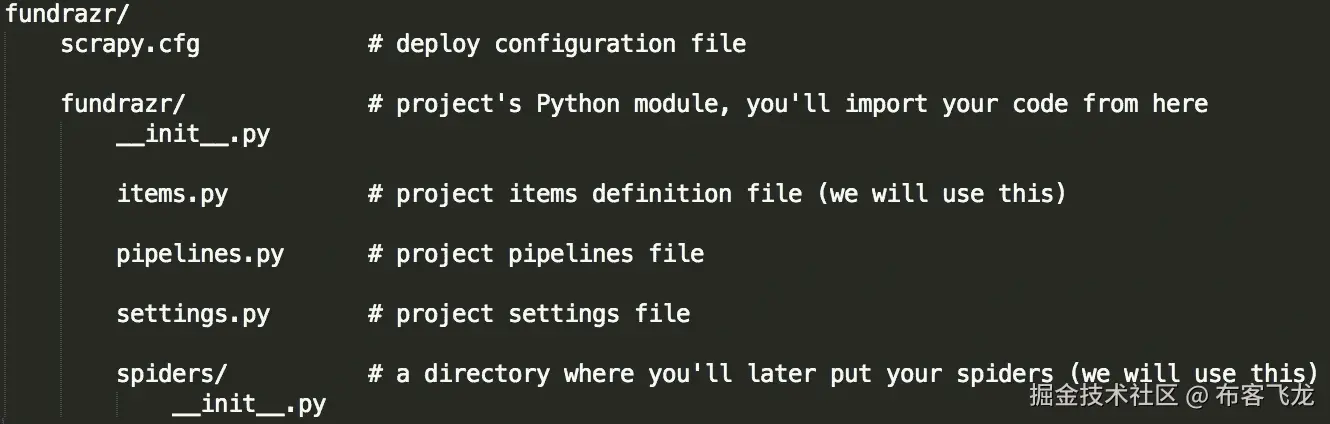
Task: Click the @ 布客飞龙 author watermark
Action: (x=1250, y=395)
